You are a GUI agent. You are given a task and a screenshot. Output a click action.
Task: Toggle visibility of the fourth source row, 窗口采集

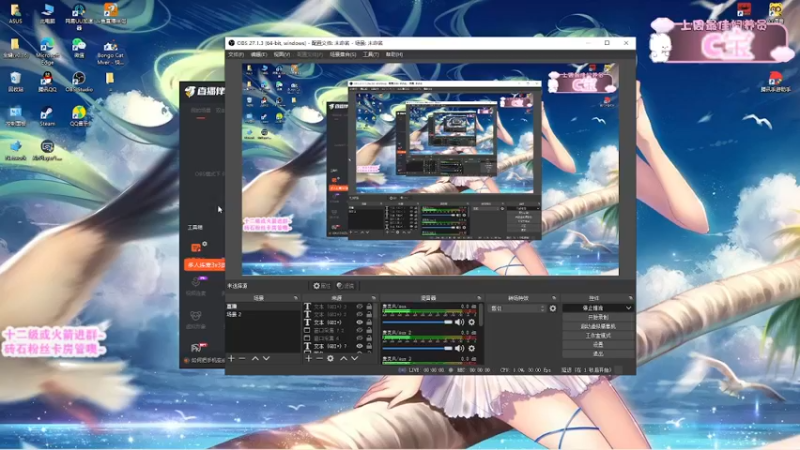point(360,330)
